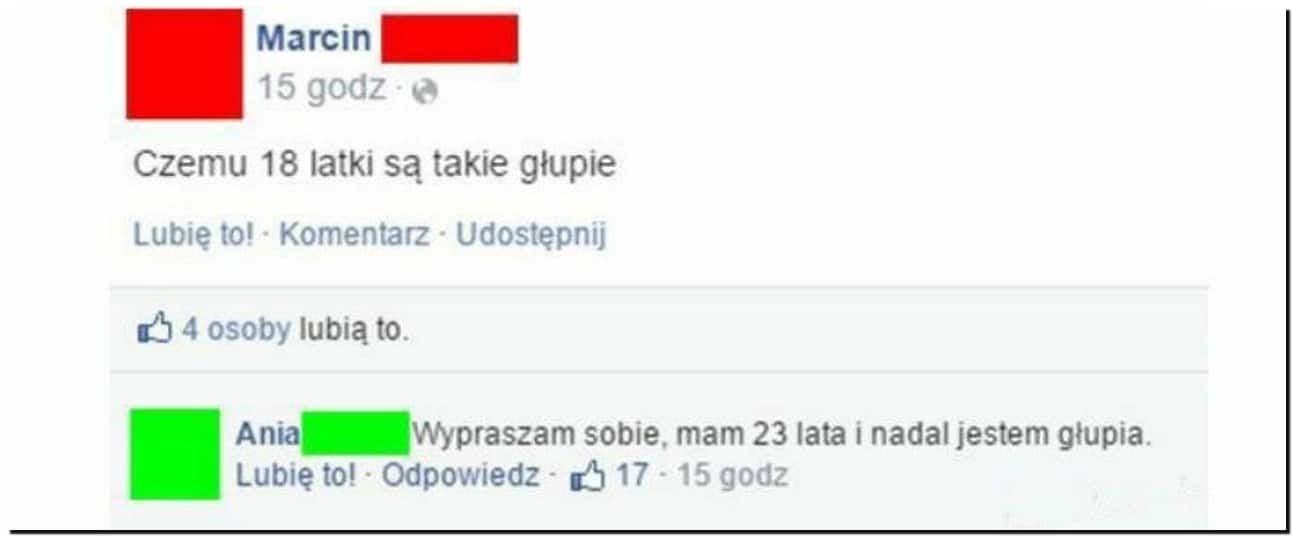Like Ania's comment with Lubię to!
The height and width of the screenshot is (537, 1293).
click(295, 475)
